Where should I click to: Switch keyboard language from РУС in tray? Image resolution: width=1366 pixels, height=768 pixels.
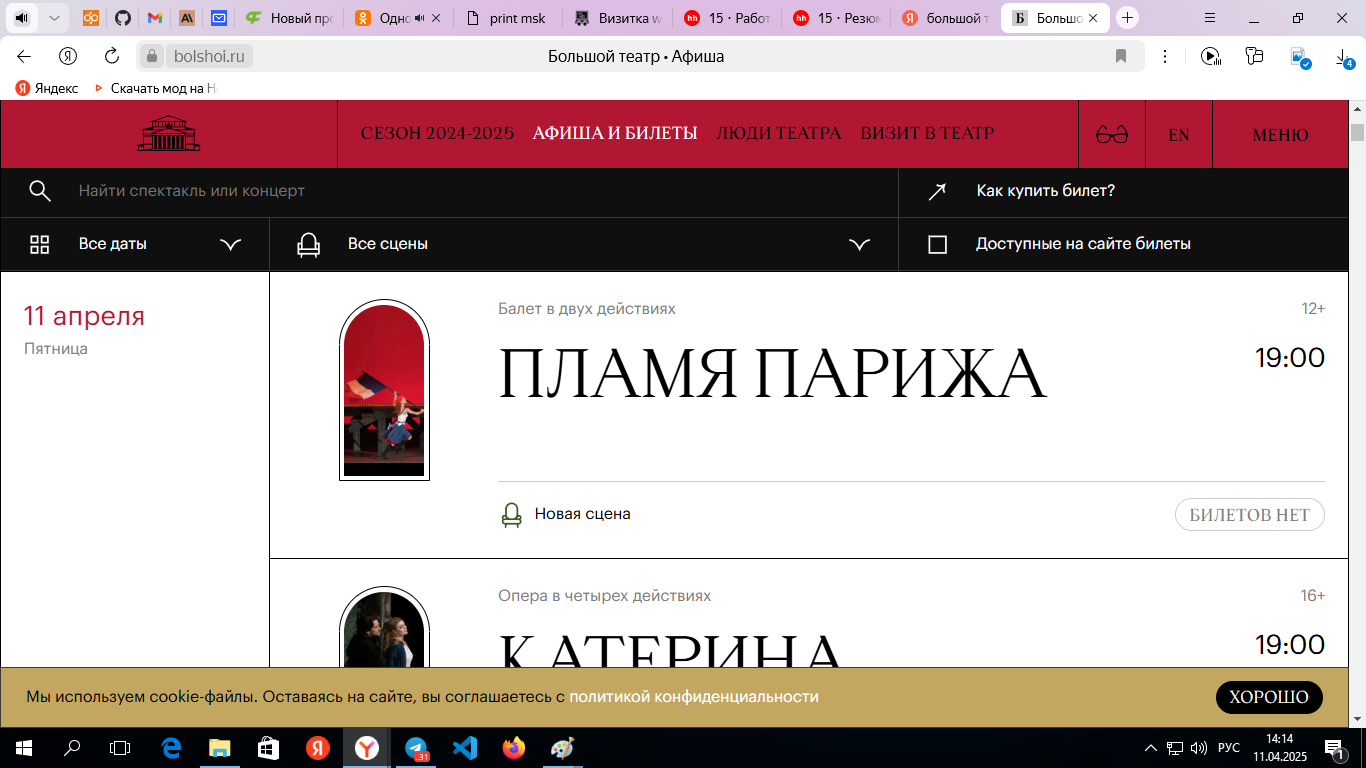(x=1229, y=748)
